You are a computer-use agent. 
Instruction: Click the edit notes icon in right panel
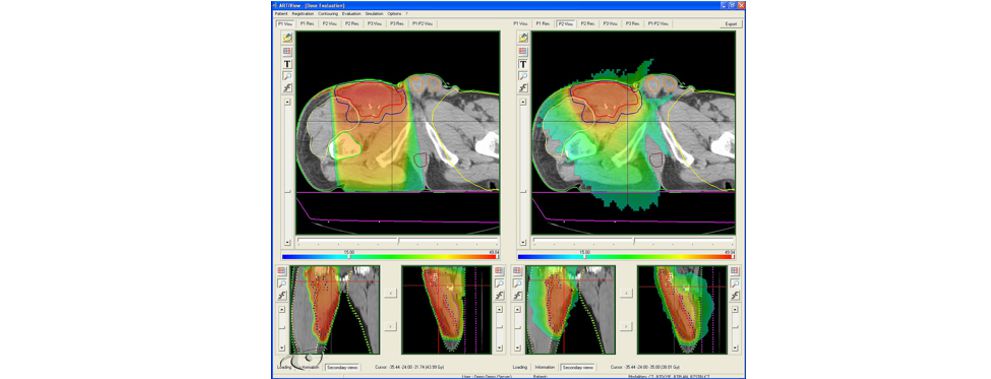tap(523, 38)
